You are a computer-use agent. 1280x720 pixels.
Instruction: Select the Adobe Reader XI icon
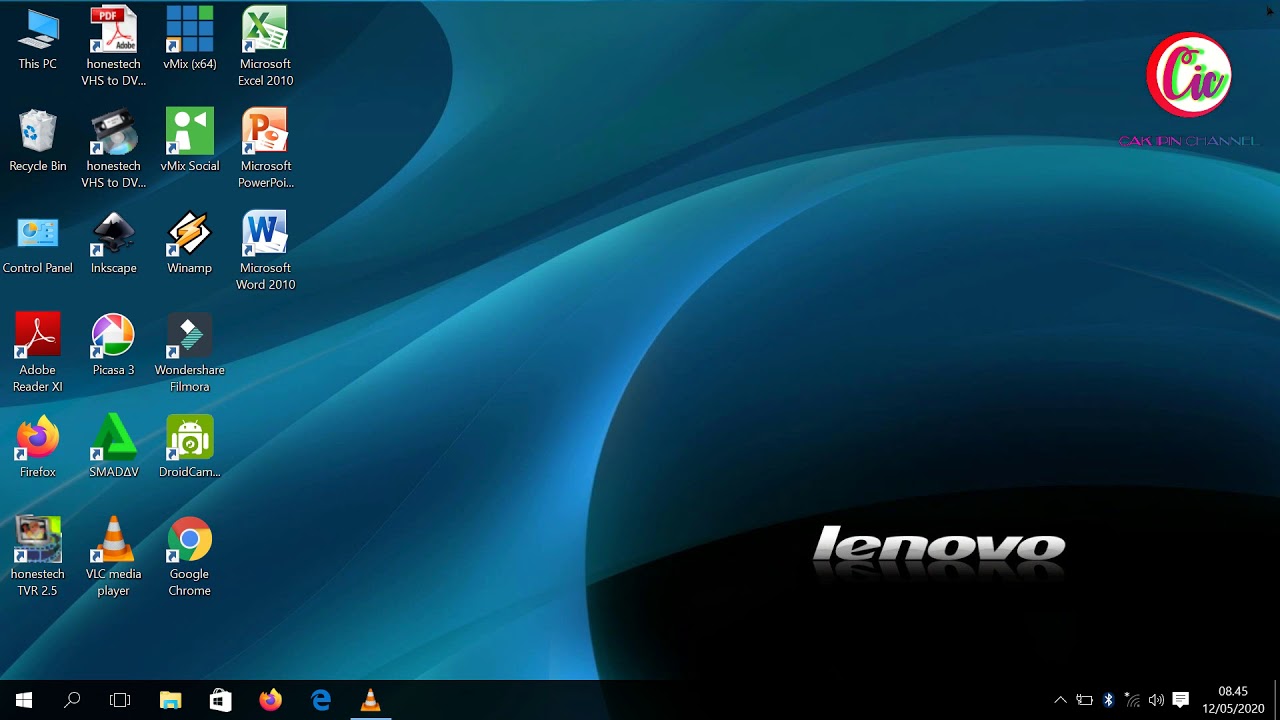click(38, 352)
